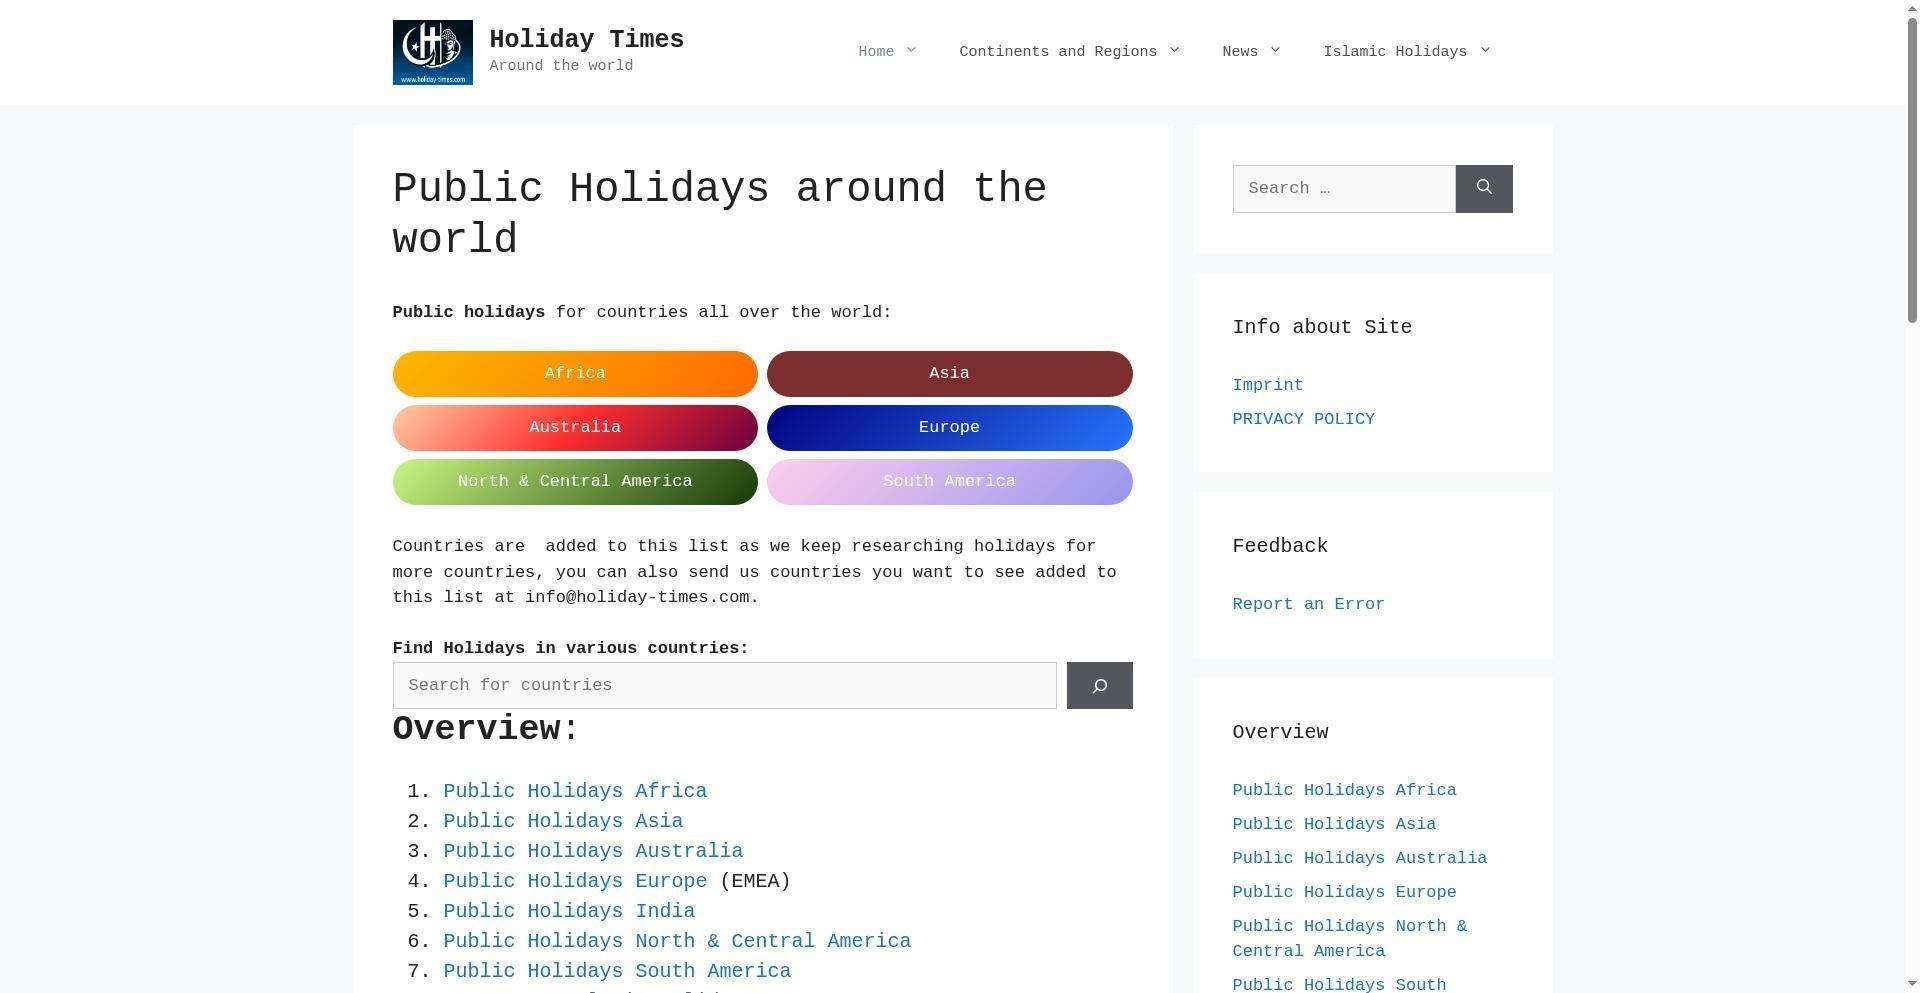Open list item Public Holidays India

click(x=569, y=911)
